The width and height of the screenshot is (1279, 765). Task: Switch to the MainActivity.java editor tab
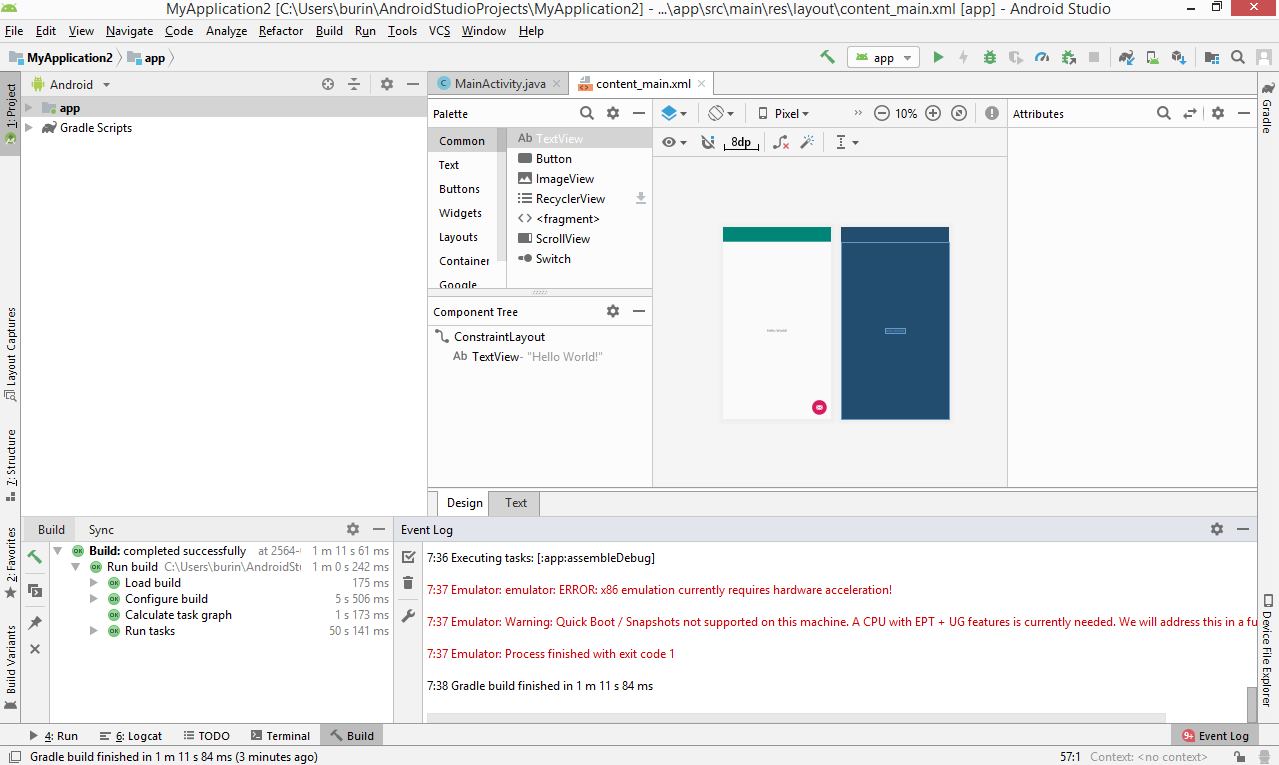pyautogui.click(x=499, y=84)
